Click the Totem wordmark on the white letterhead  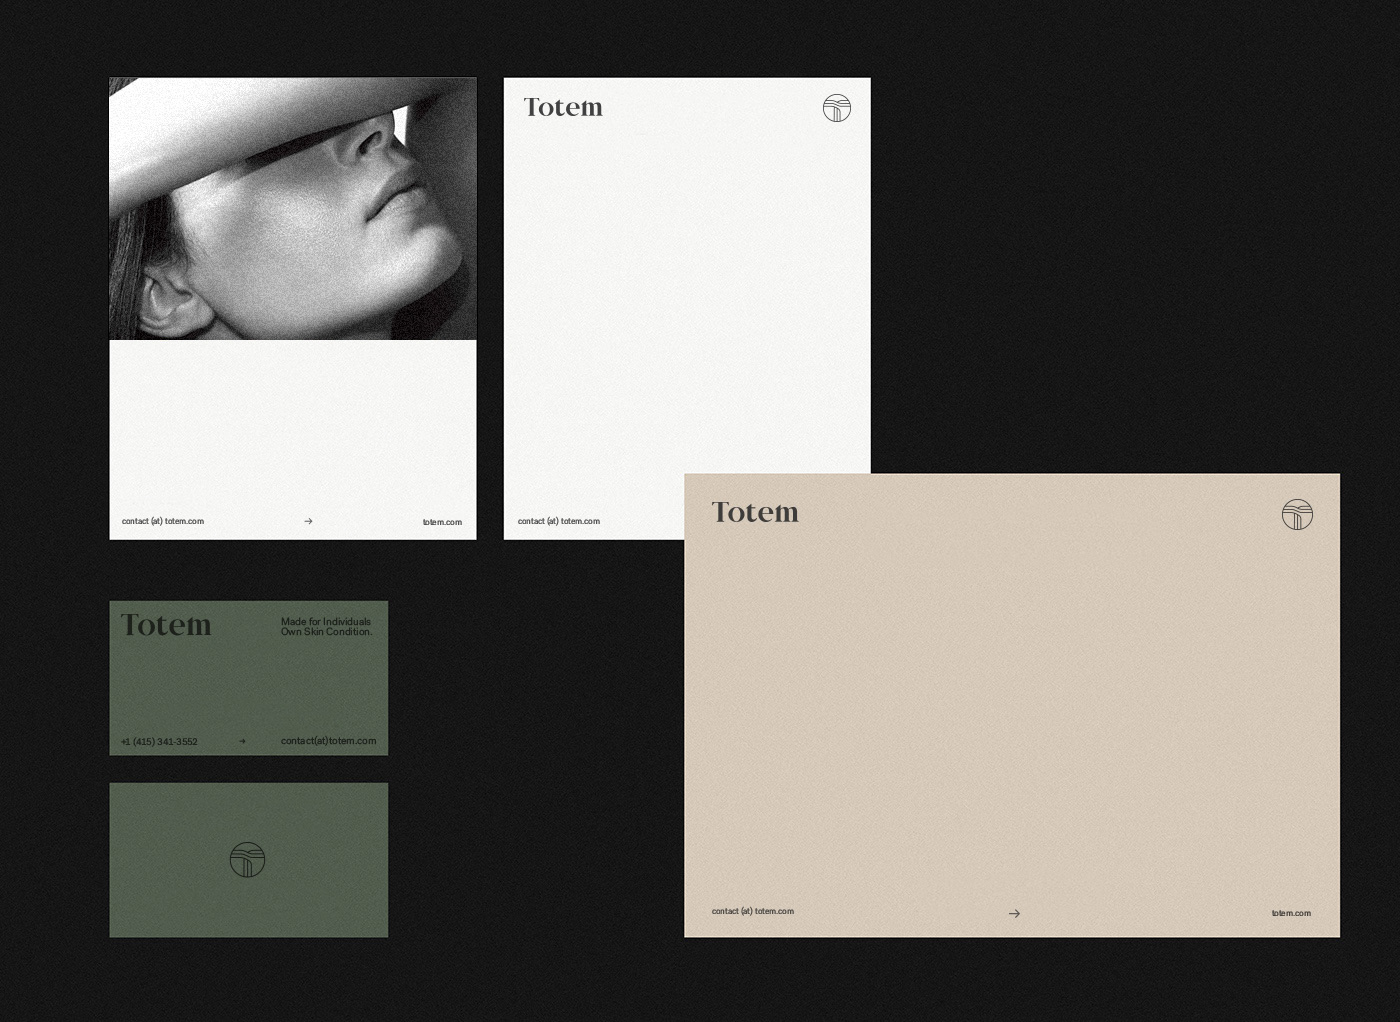pos(563,107)
